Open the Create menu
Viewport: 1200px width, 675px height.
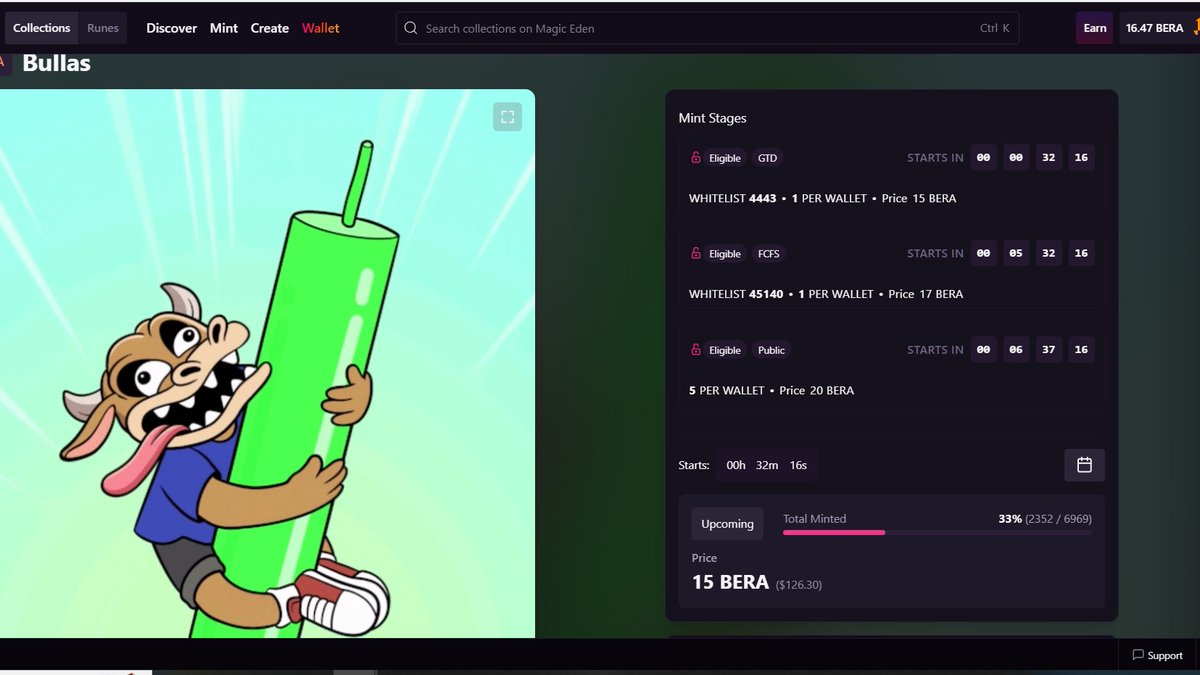point(270,28)
